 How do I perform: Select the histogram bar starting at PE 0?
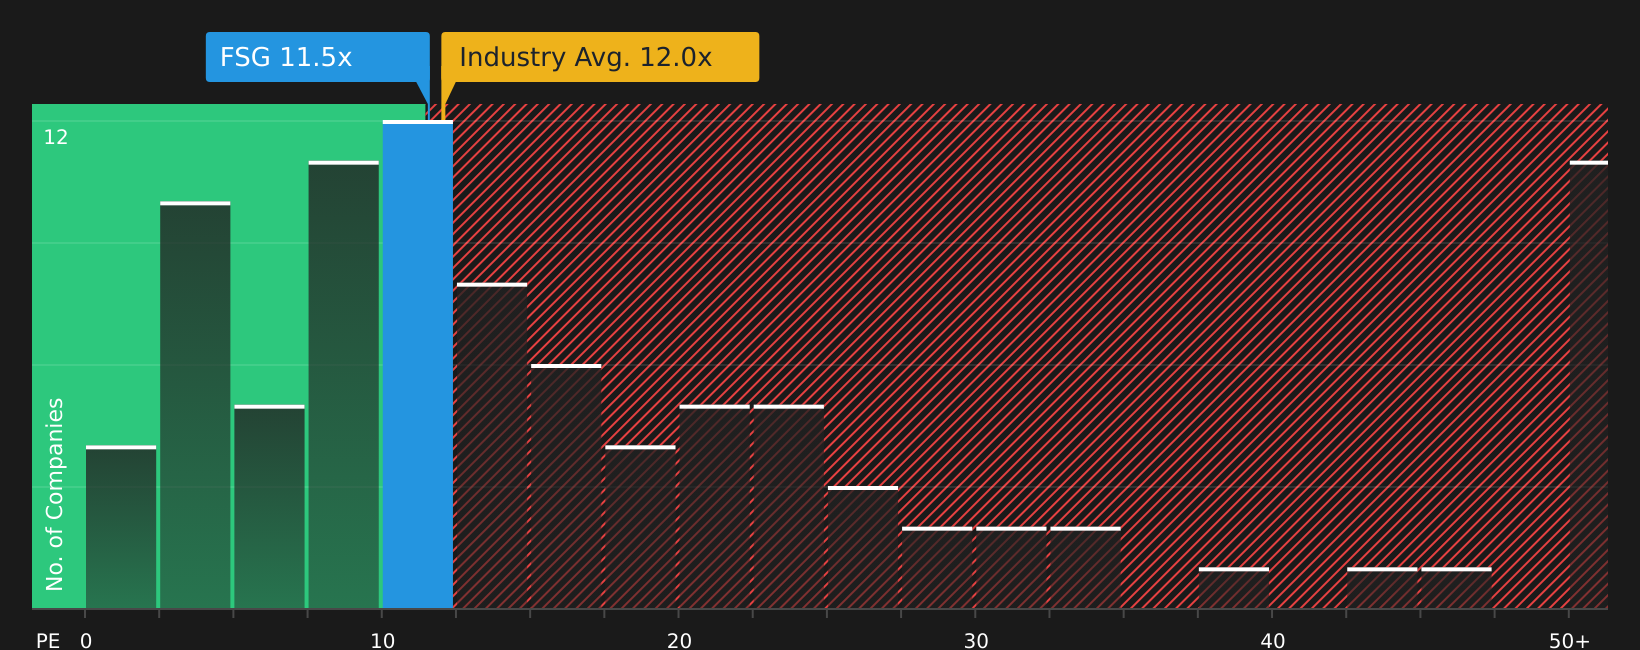pyautogui.click(x=121, y=527)
